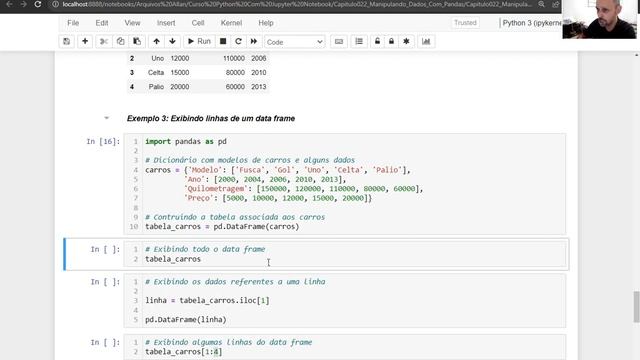
Task: Click the cell with tabela_carros.iloc[1] code
Action: click(345, 301)
